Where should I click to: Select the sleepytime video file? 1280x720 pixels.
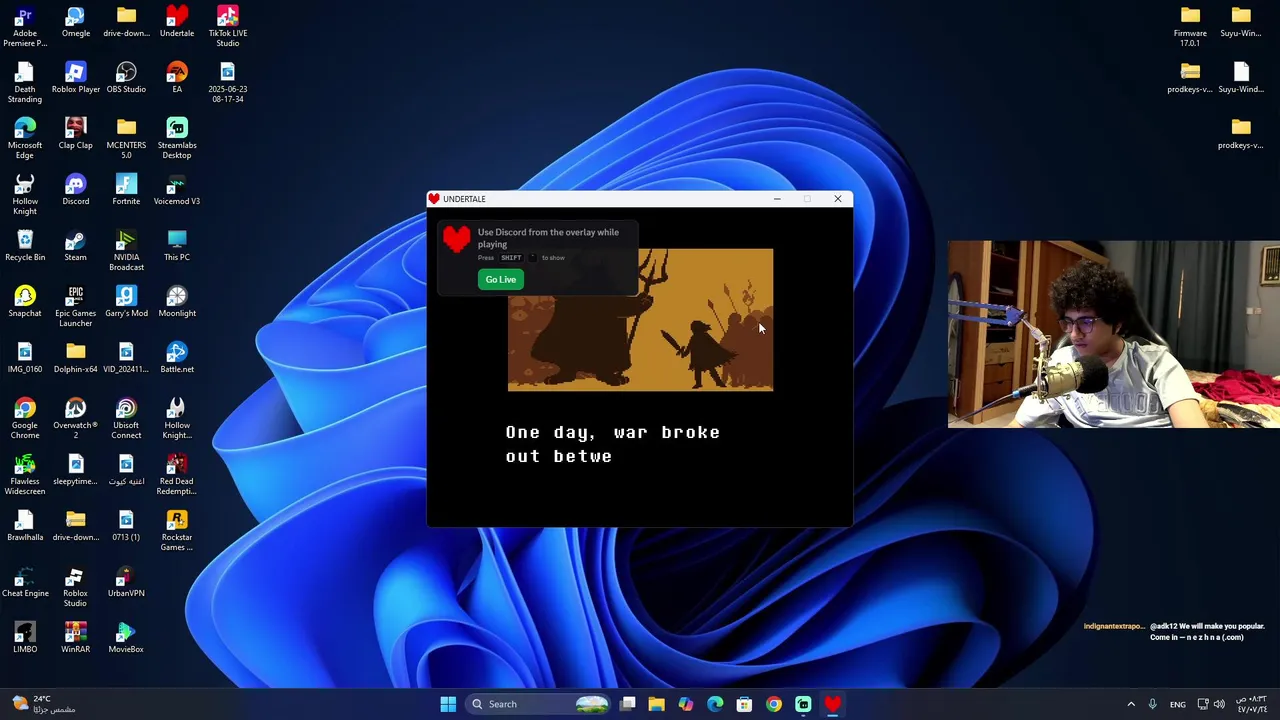pyautogui.click(x=76, y=470)
